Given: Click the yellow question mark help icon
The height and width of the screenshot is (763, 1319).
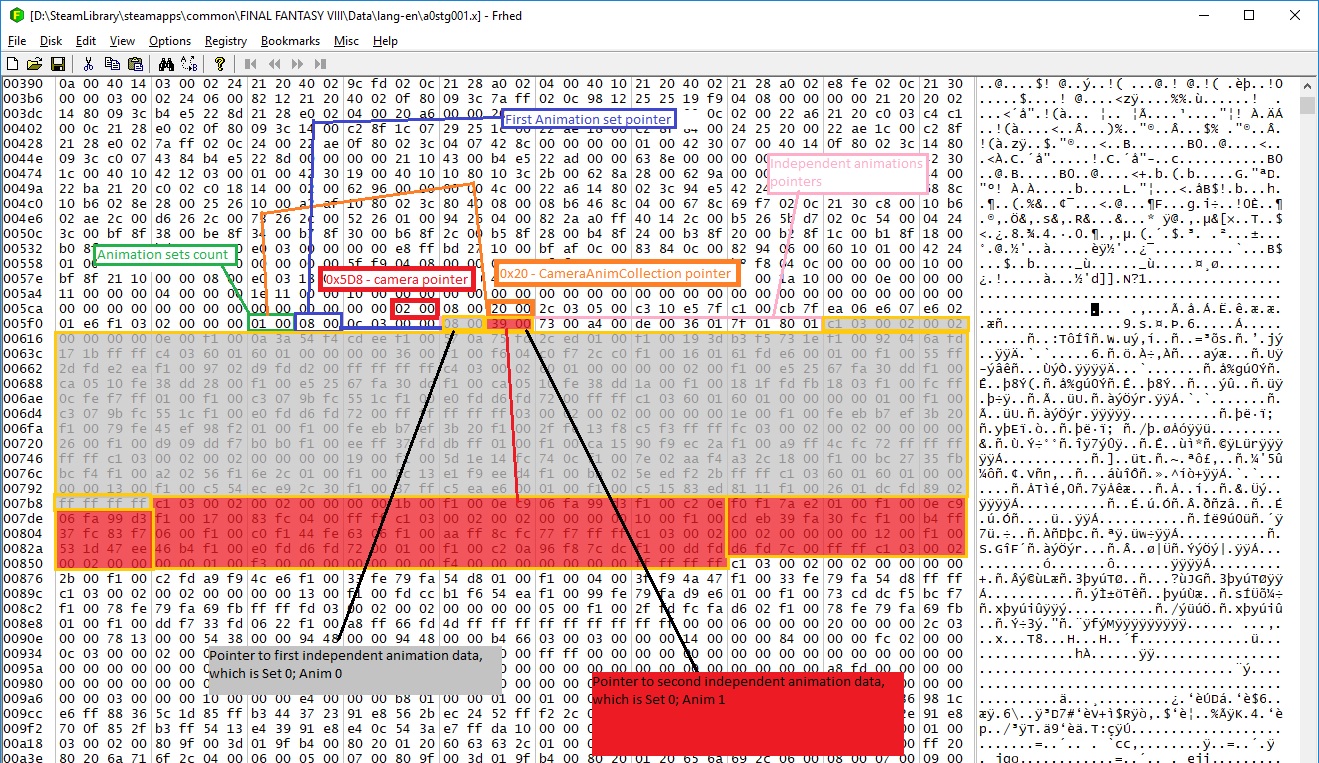Looking at the screenshot, I should point(219,63).
